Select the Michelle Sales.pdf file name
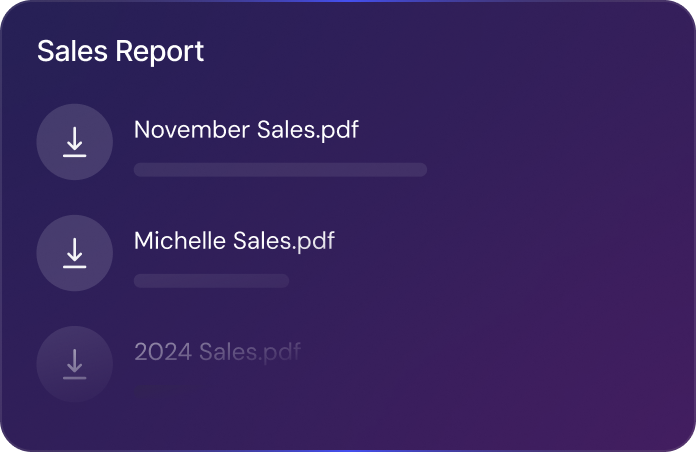 [x=234, y=241]
